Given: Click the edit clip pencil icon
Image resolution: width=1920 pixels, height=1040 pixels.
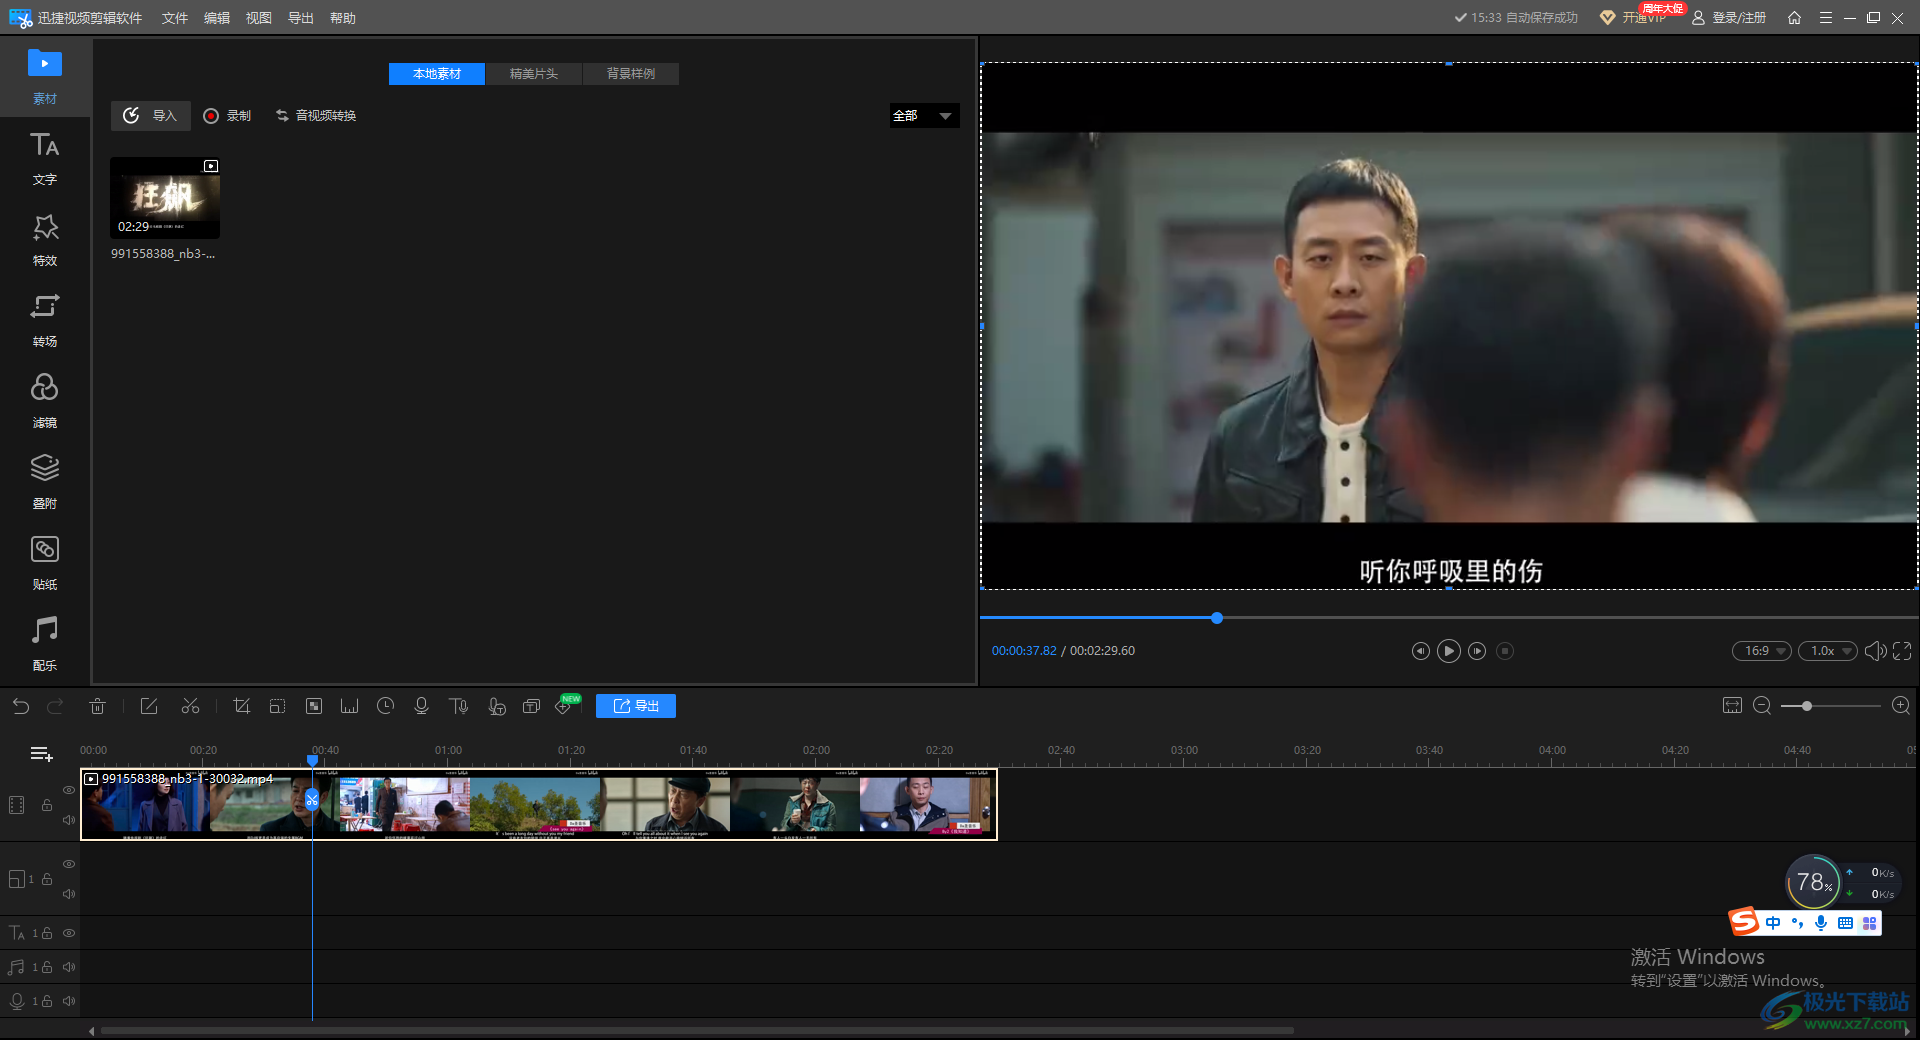Looking at the screenshot, I should 149,706.
